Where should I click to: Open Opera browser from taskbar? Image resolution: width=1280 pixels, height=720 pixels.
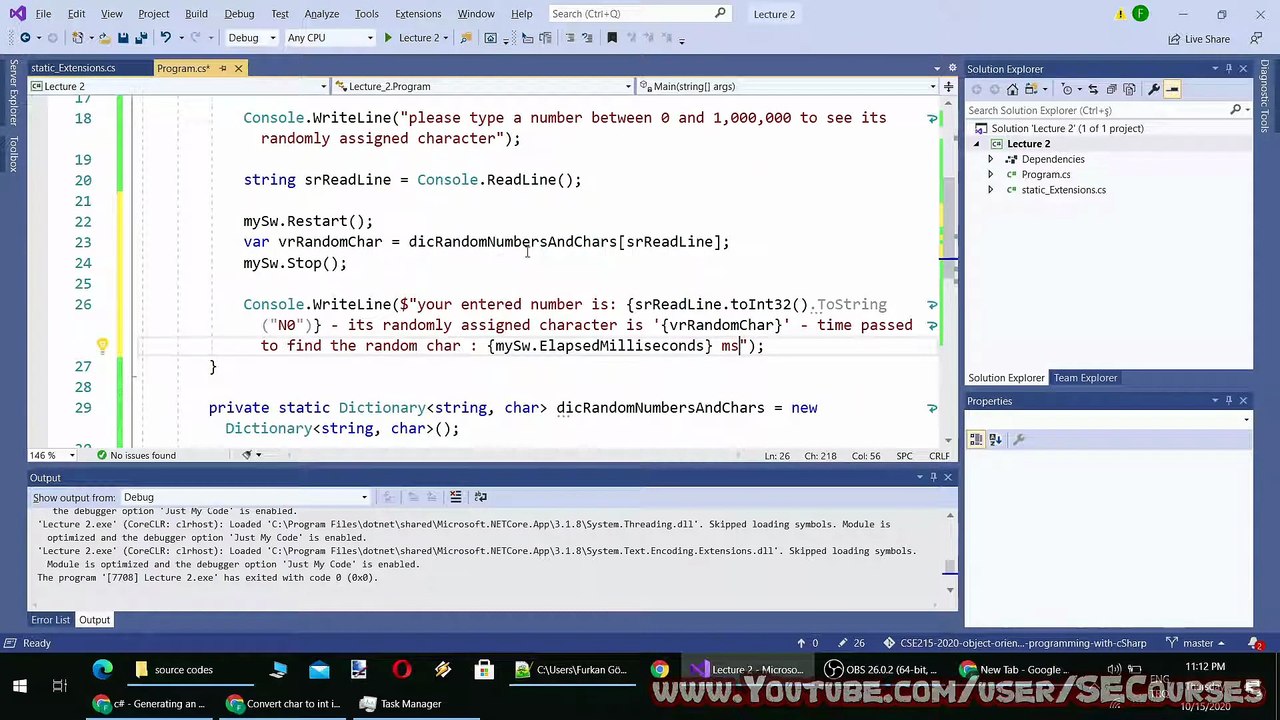401,670
